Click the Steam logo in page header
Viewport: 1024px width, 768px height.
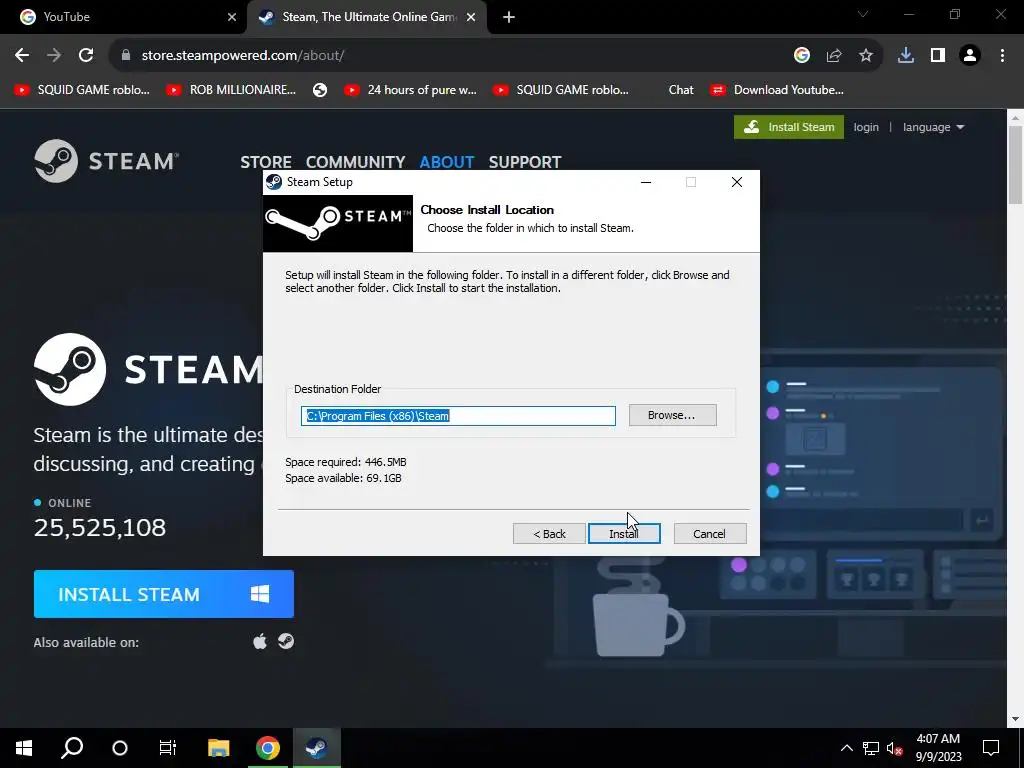point(106,161)
